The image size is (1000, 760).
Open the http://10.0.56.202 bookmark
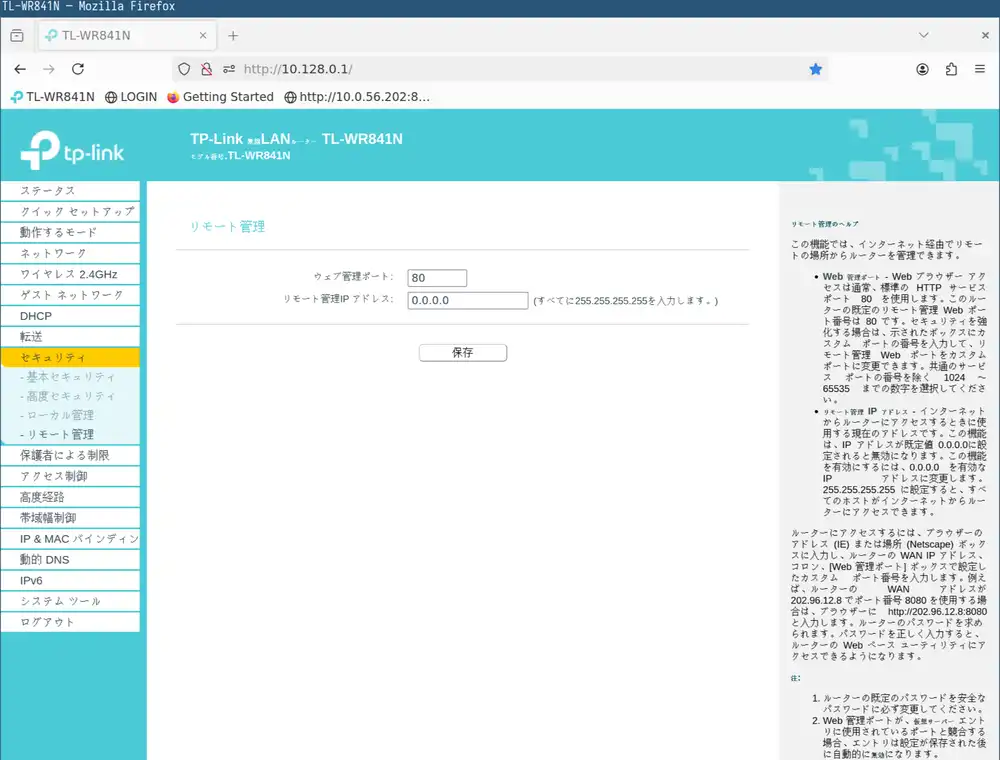coord(357,97)
